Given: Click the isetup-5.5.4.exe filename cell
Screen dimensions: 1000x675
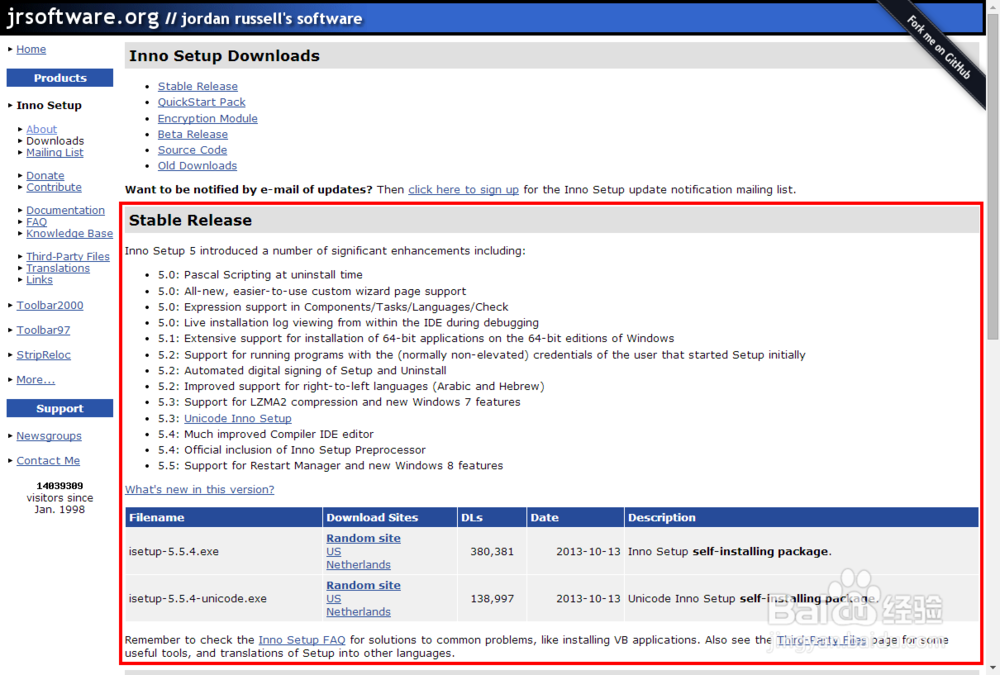Looking at the screenshot, I should (224, 551).
